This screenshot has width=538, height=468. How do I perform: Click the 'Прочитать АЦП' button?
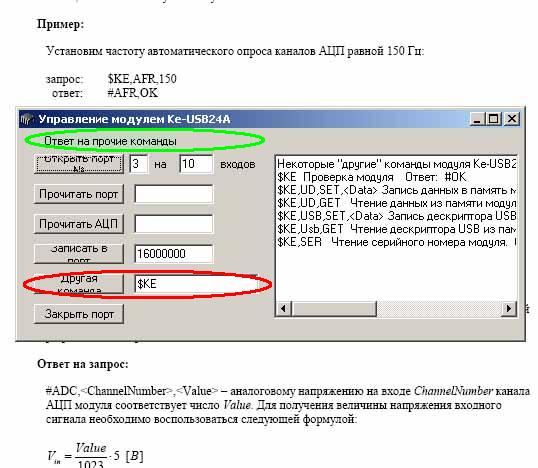tap(79, 224)
